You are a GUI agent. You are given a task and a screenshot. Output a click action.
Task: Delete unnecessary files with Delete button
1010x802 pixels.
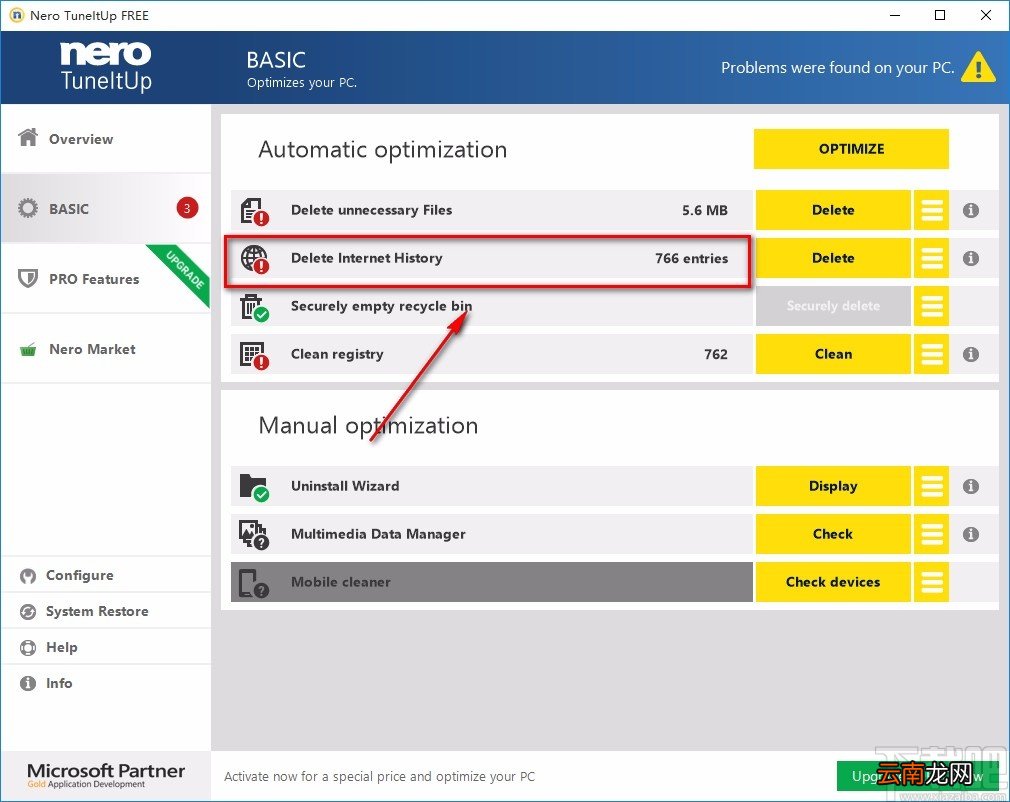833,210
